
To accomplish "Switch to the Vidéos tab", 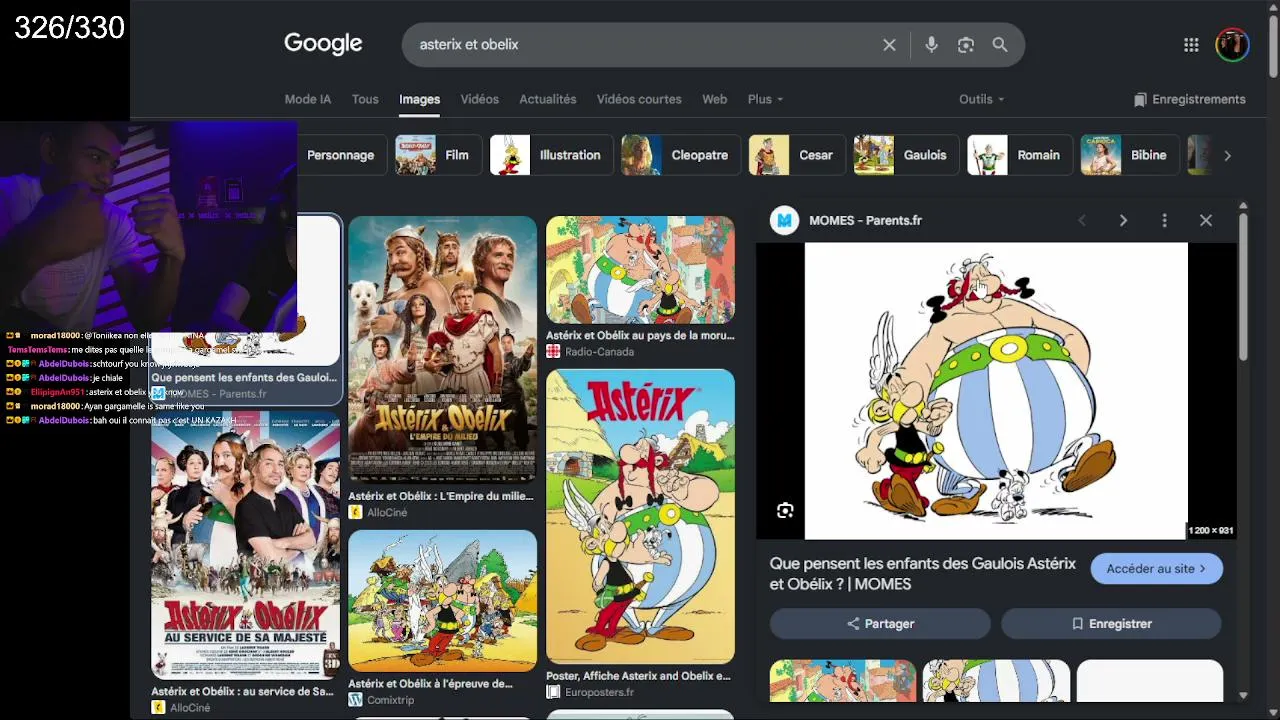I will (x=480, y=99).
